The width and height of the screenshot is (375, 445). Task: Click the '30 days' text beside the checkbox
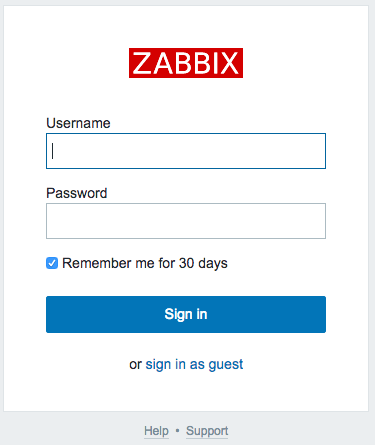pos(203,263)
